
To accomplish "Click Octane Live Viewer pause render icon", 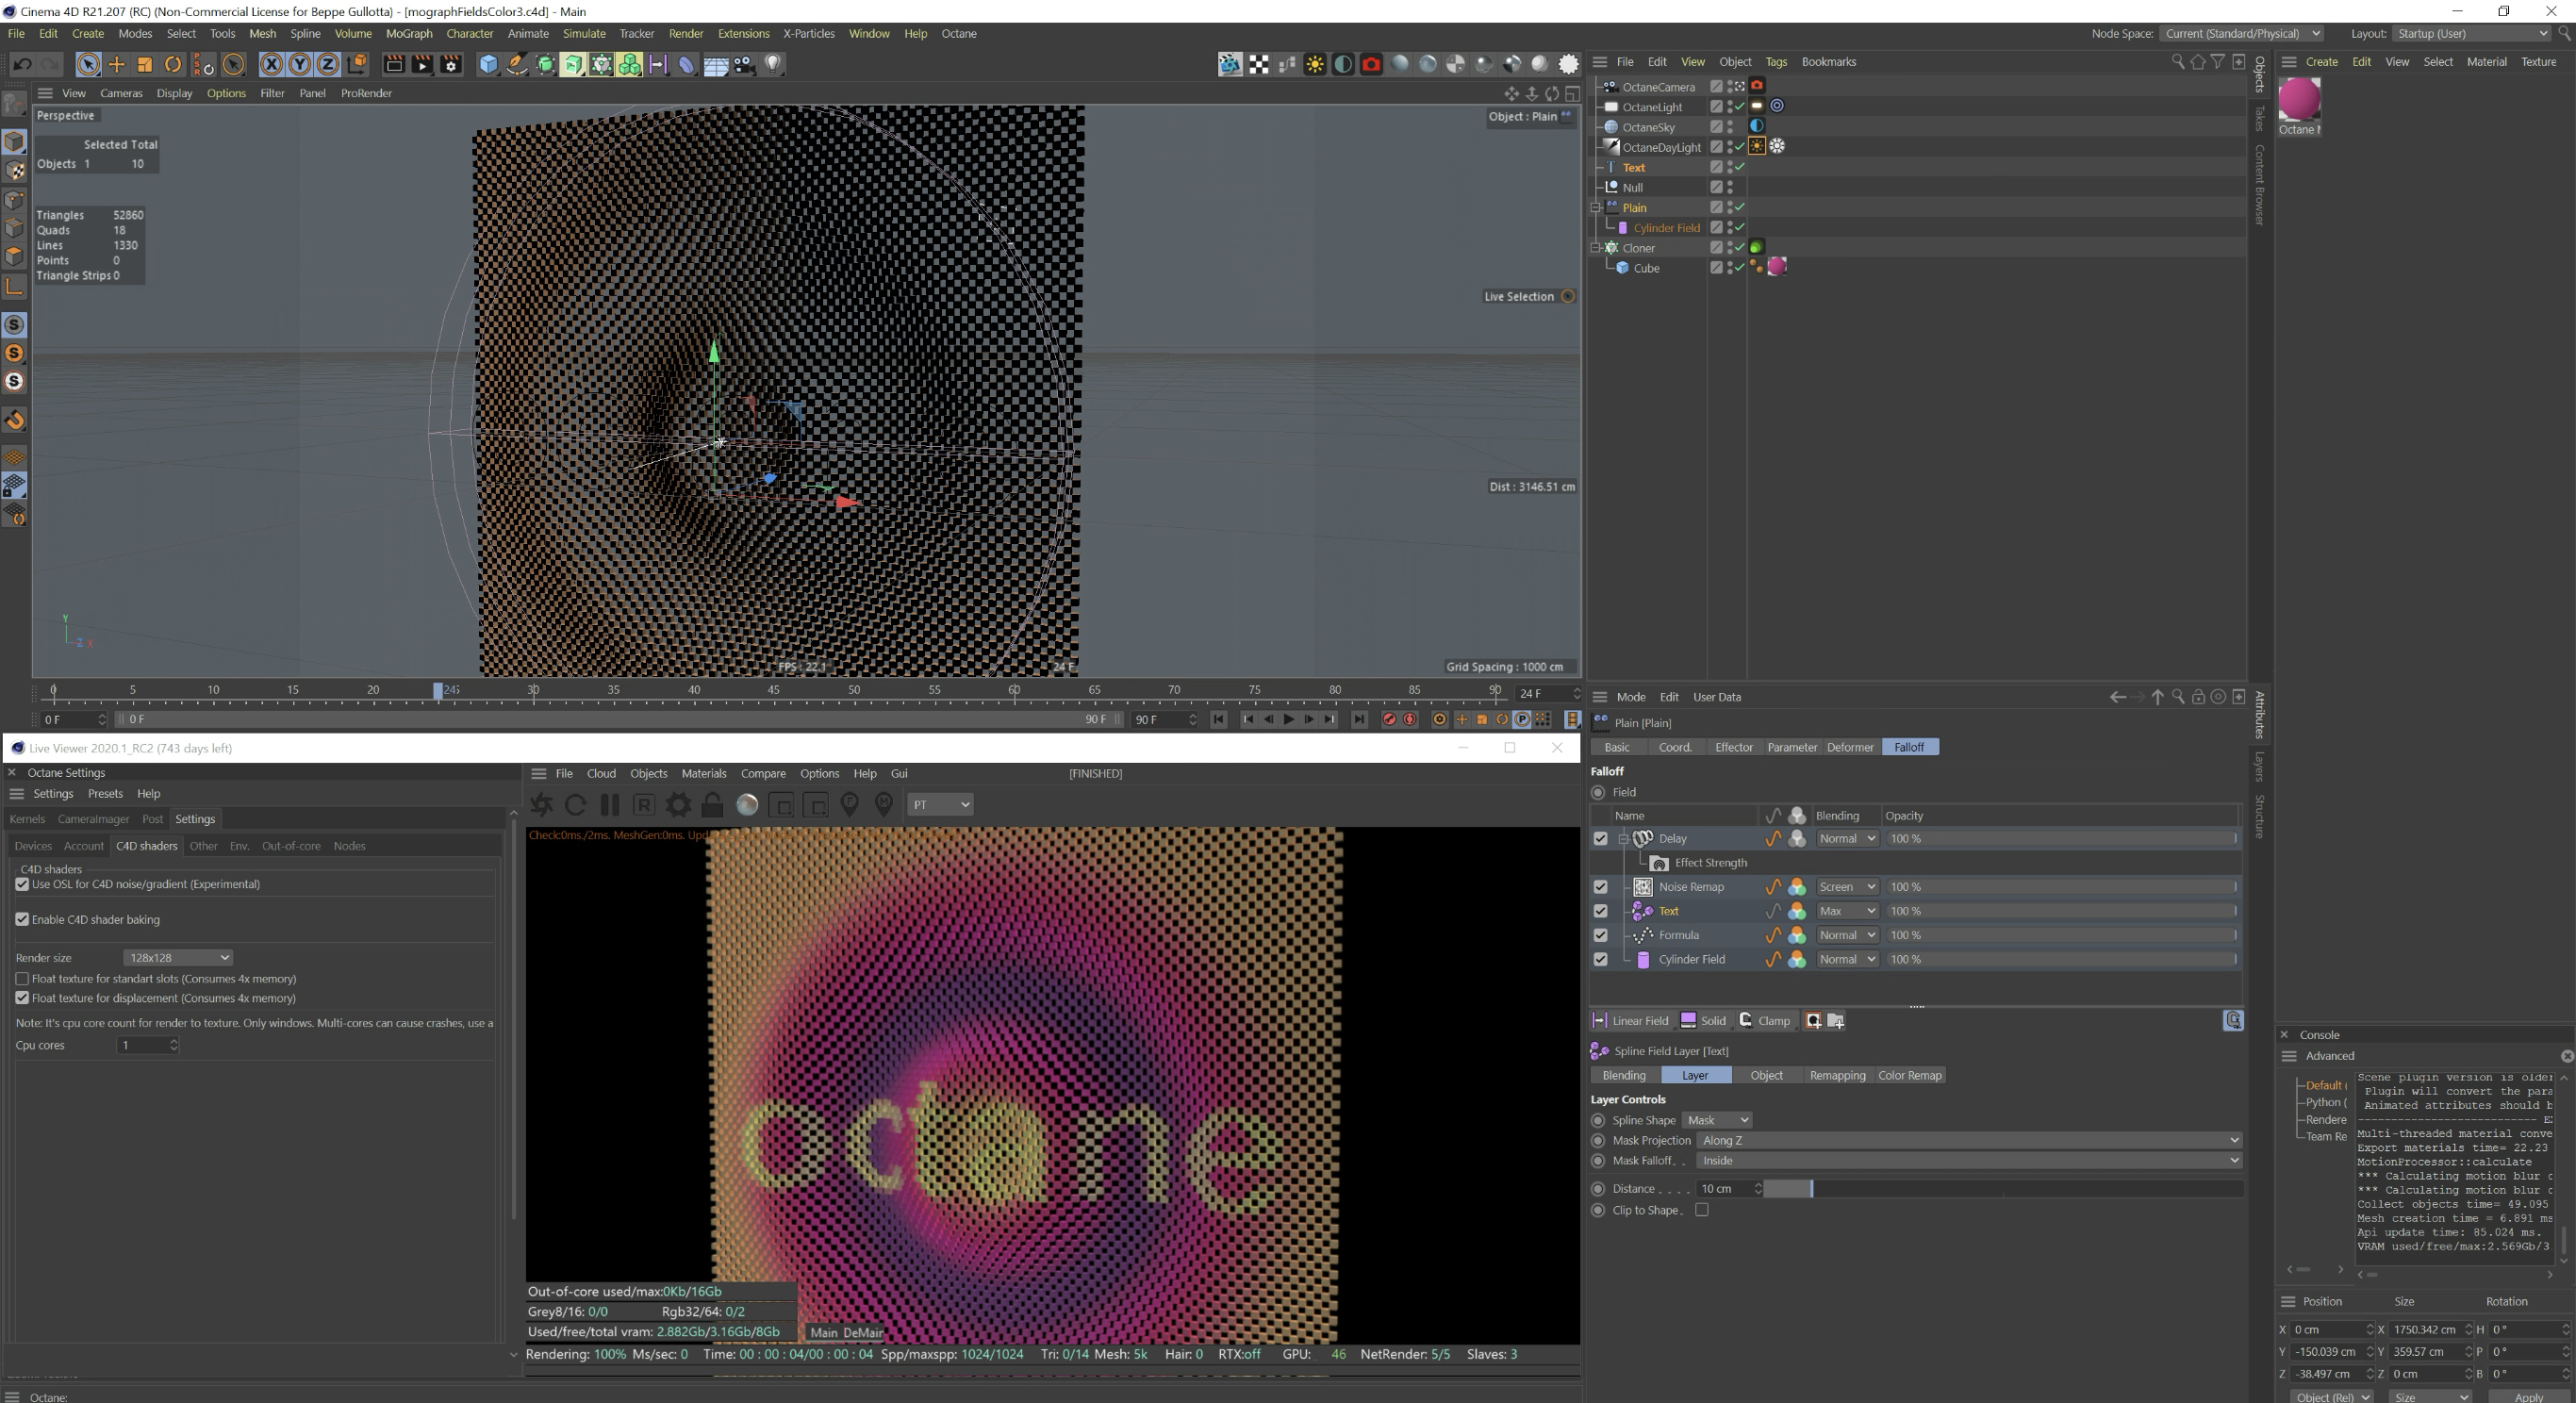I will tap(610, 805).
